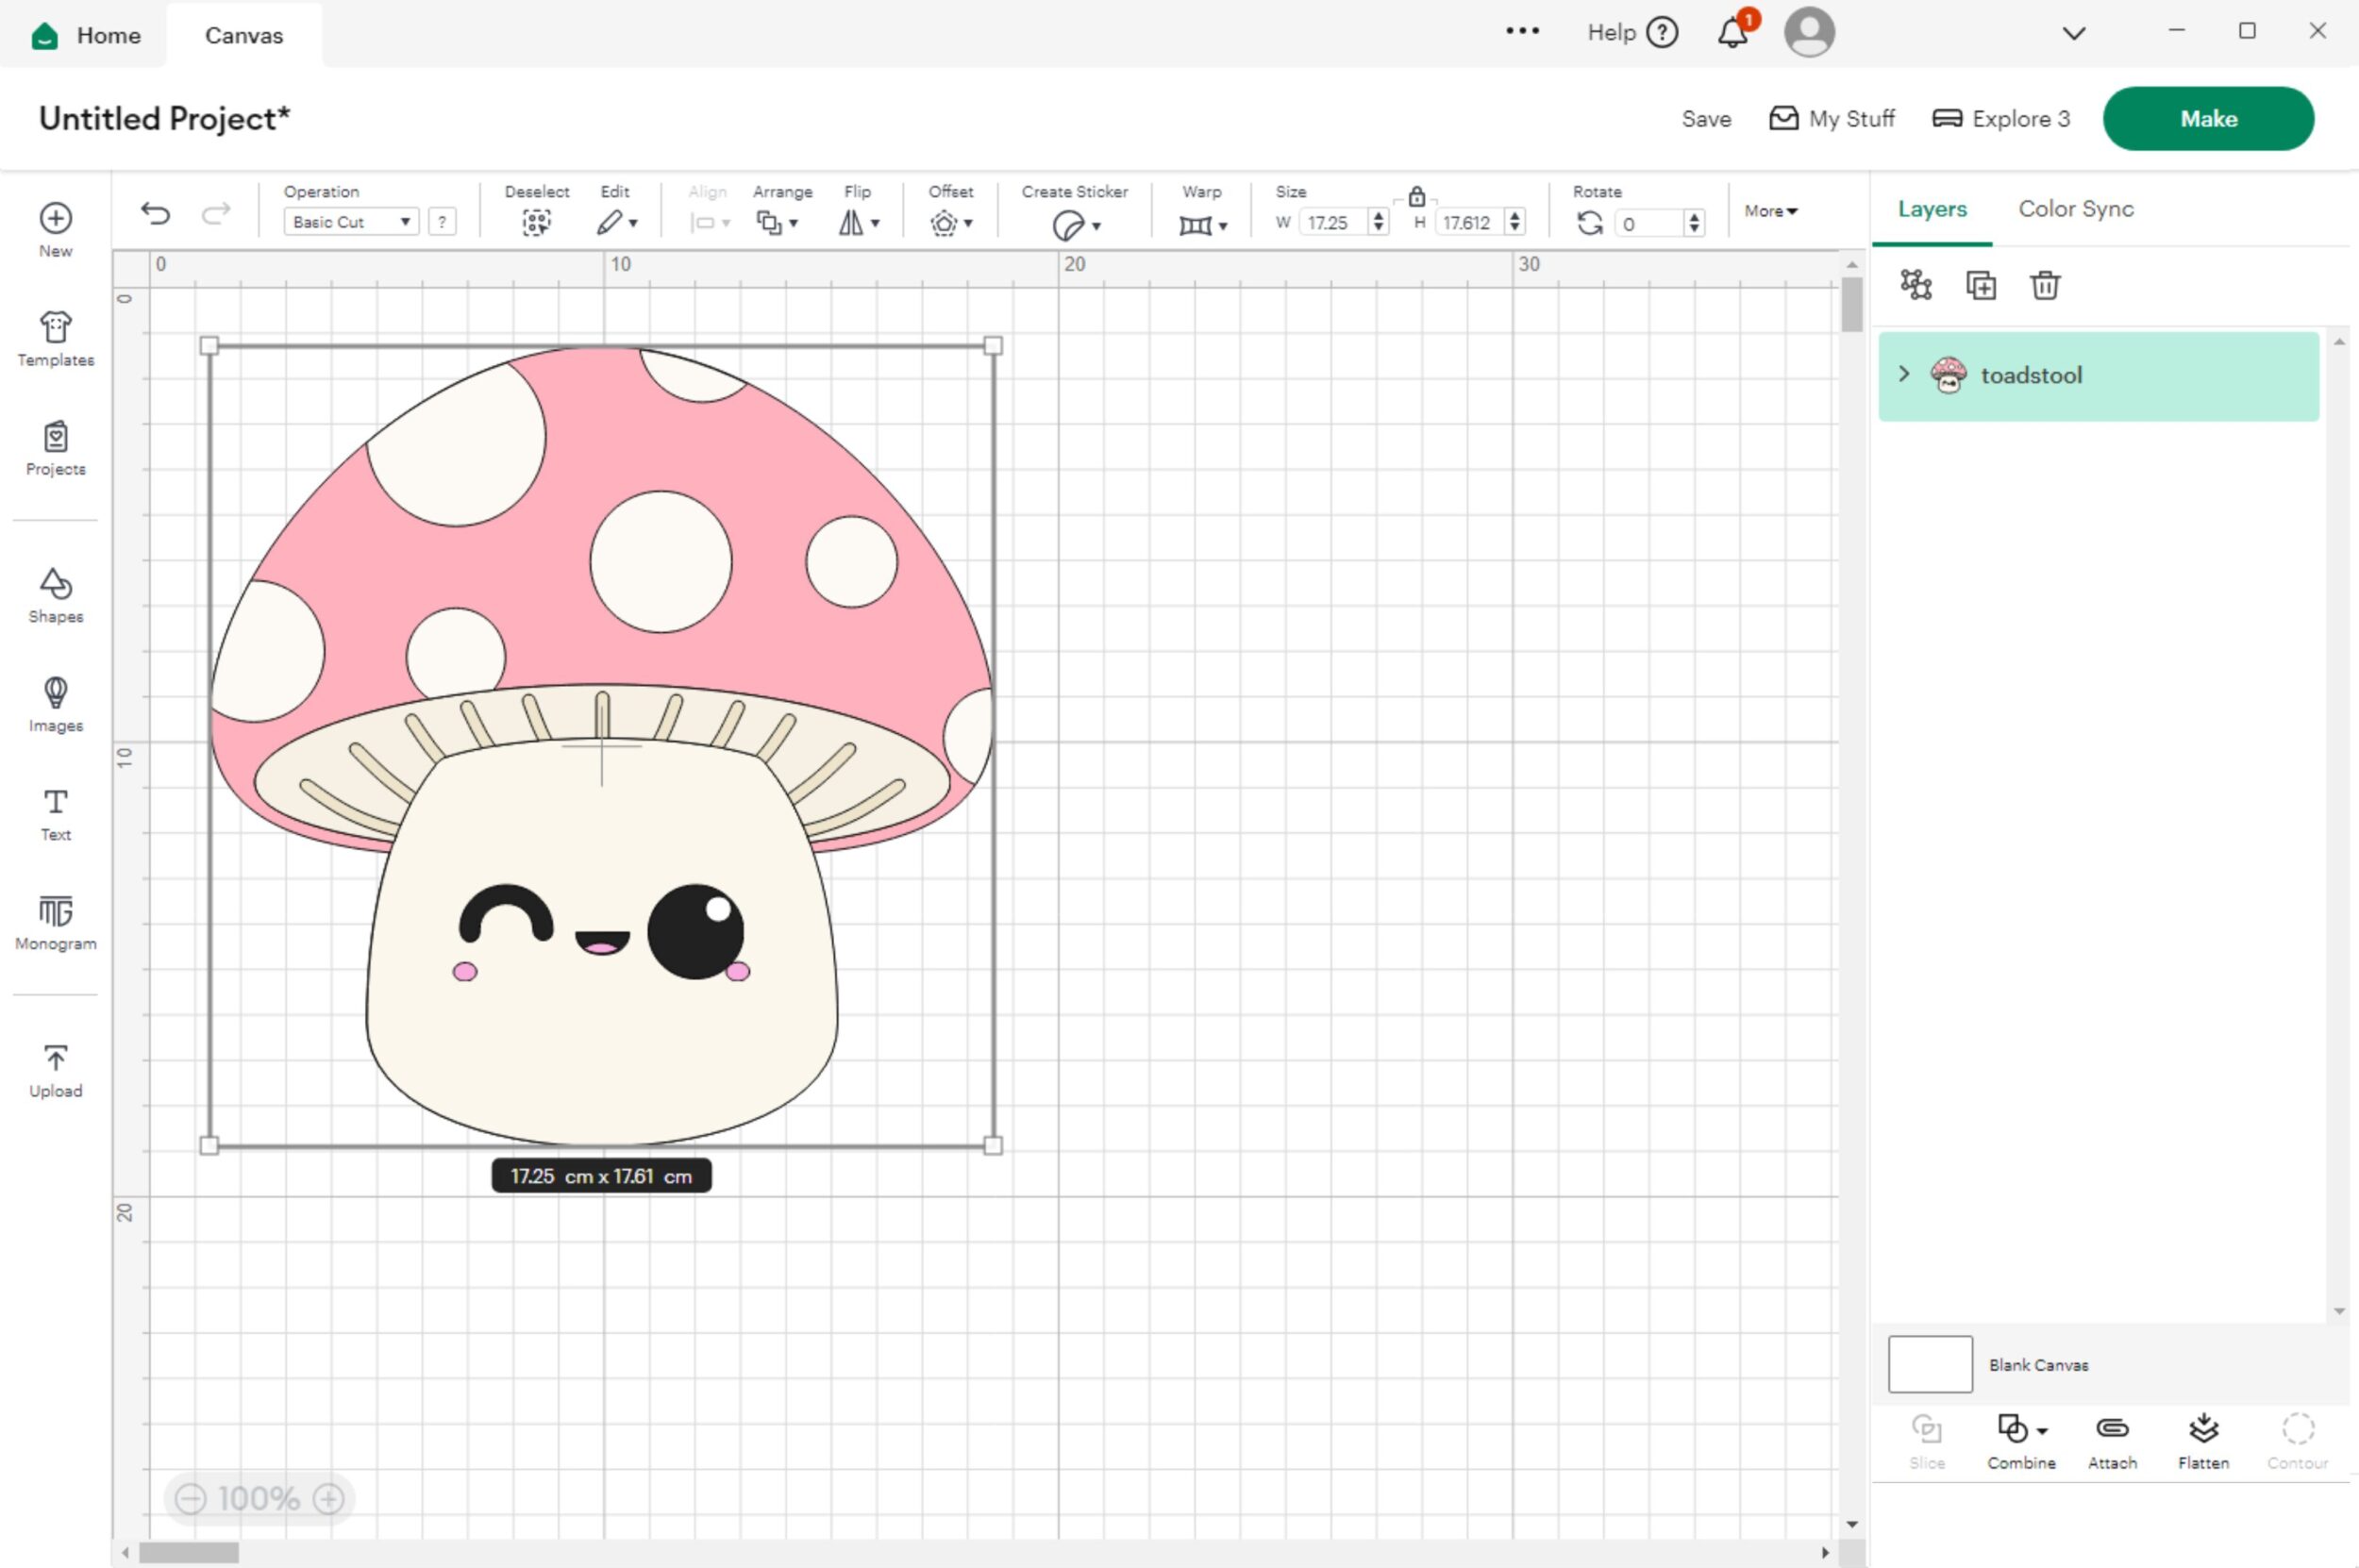The width and height of the screenshot is (2359, 1568).
Task: Open notifications bell icon
Action: [x=1732, y=33]
